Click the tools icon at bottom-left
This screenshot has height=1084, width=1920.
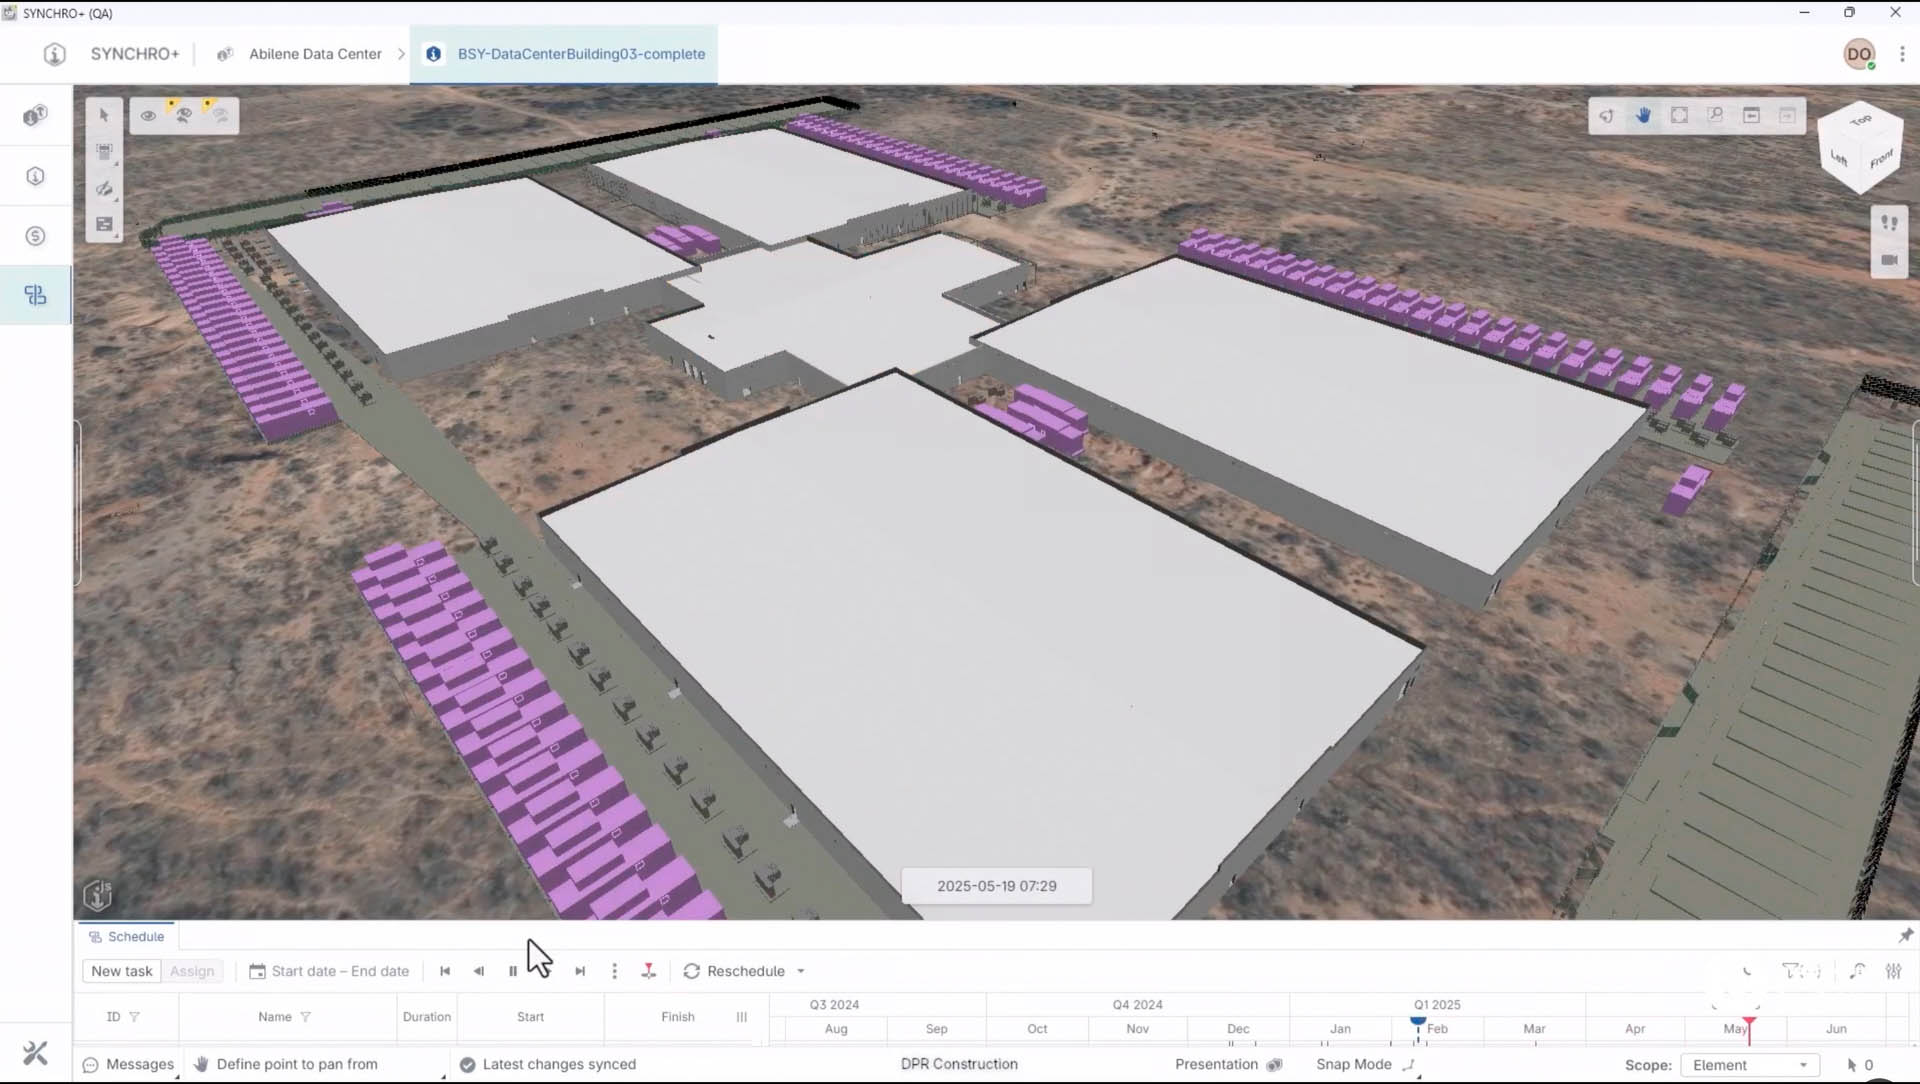[x=36, y=1052]
